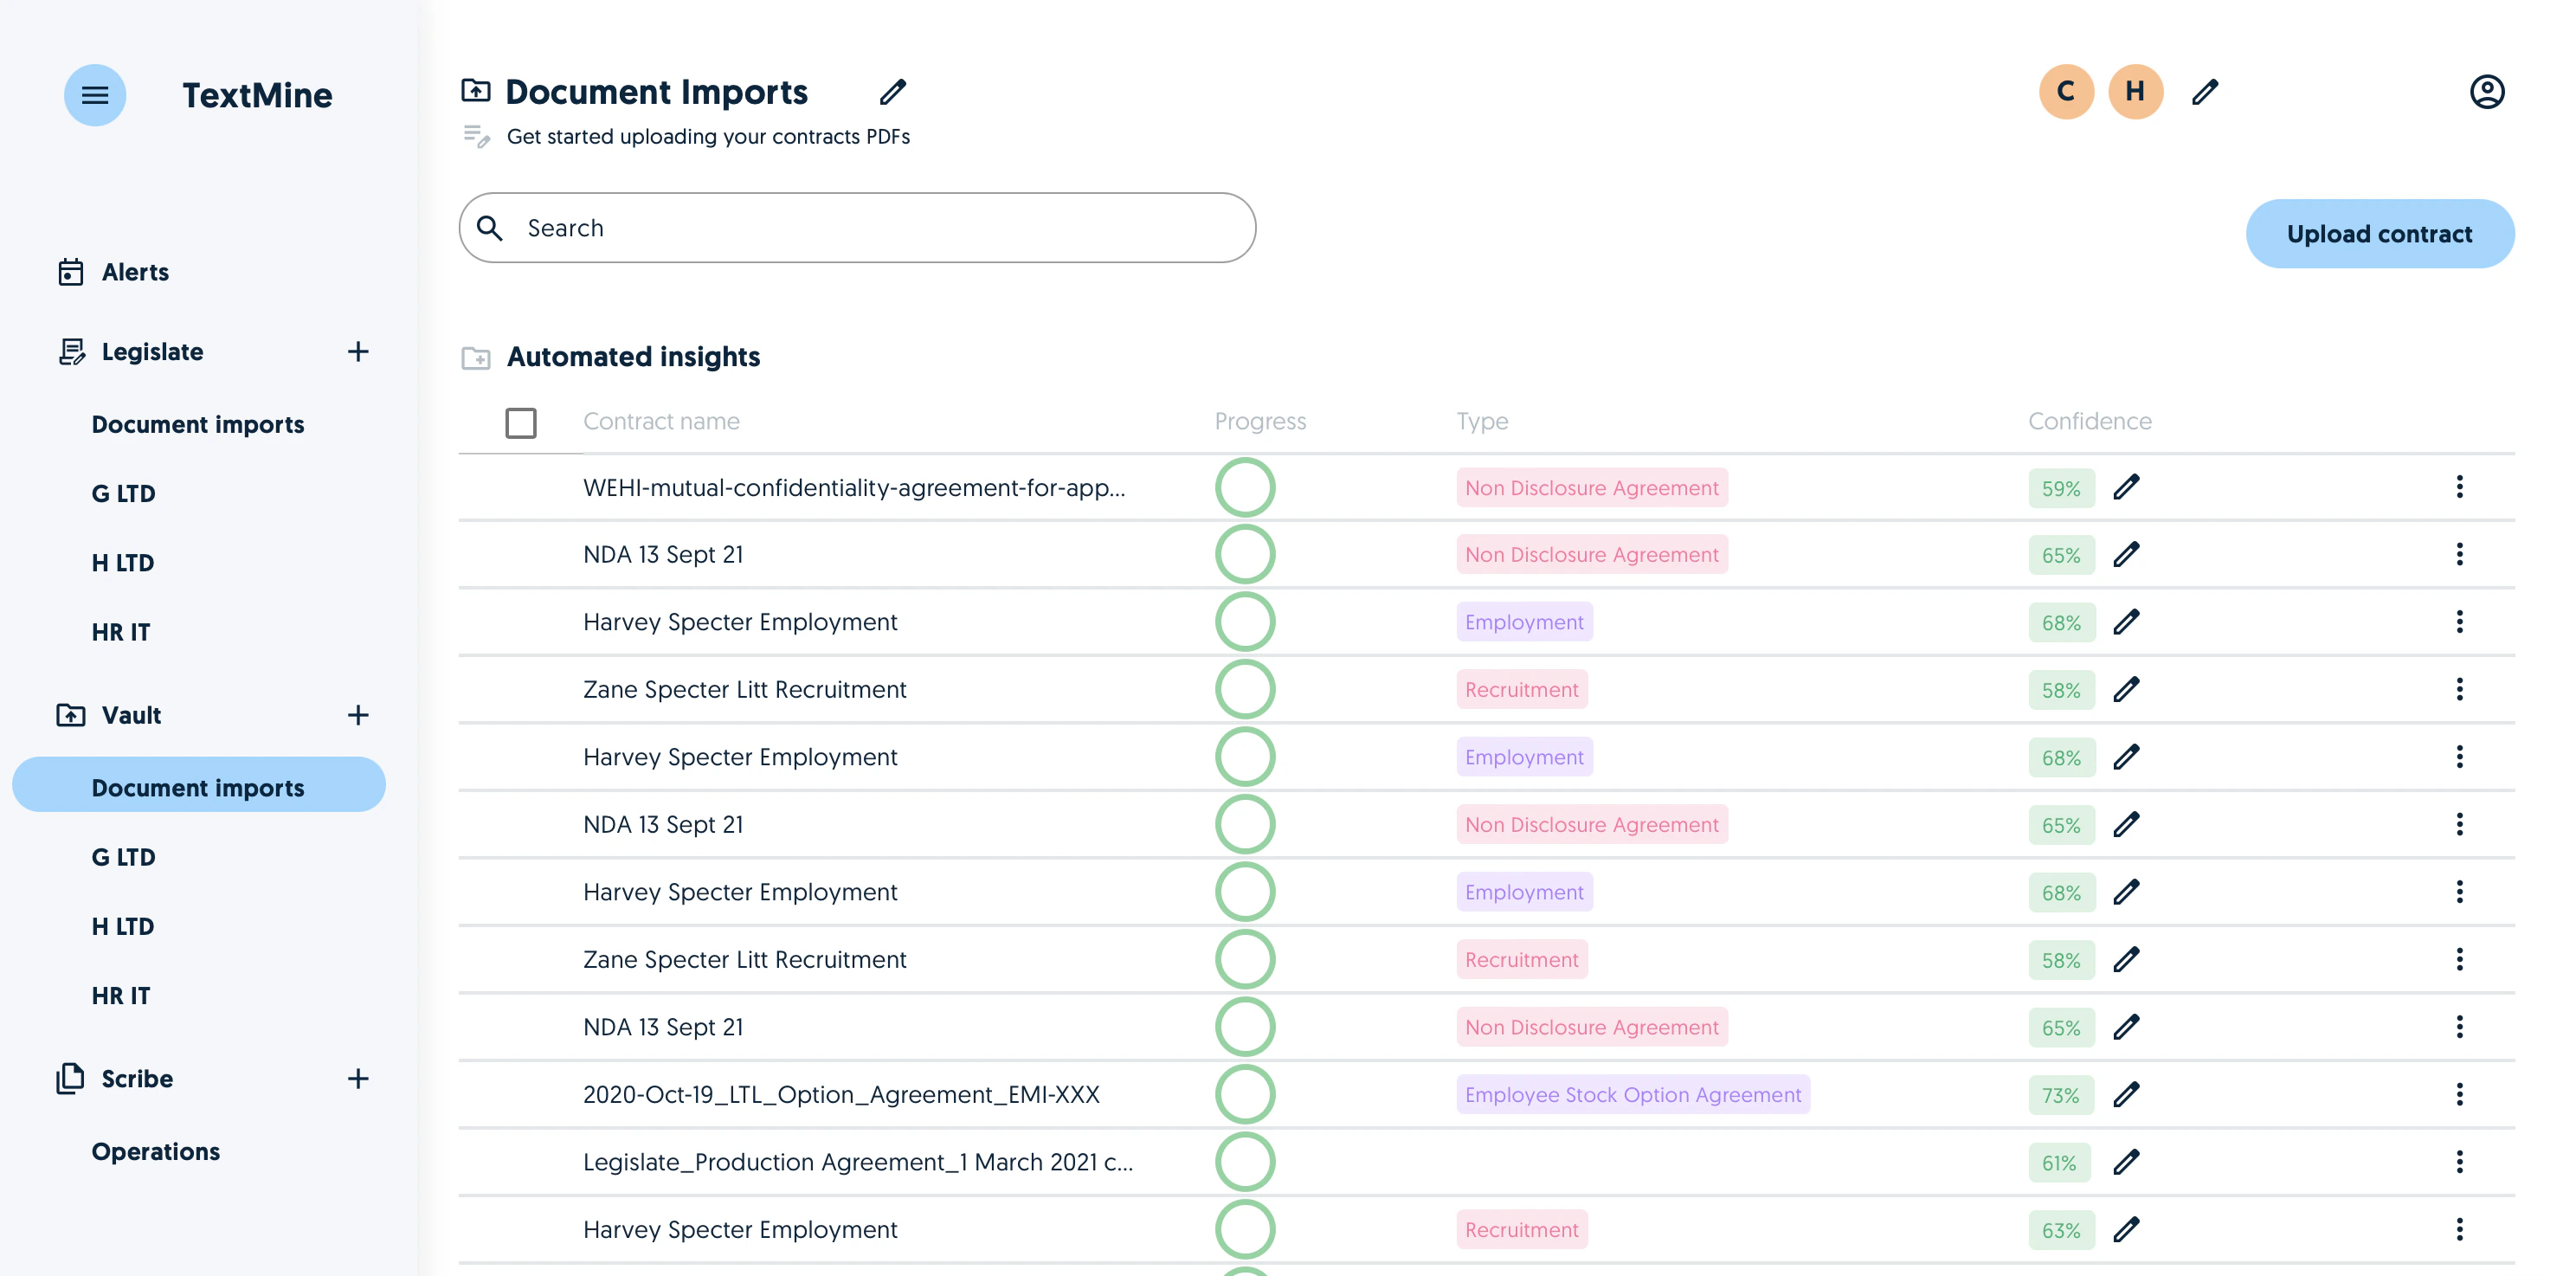Click the Upload contract button

[x=2379, y=234]
